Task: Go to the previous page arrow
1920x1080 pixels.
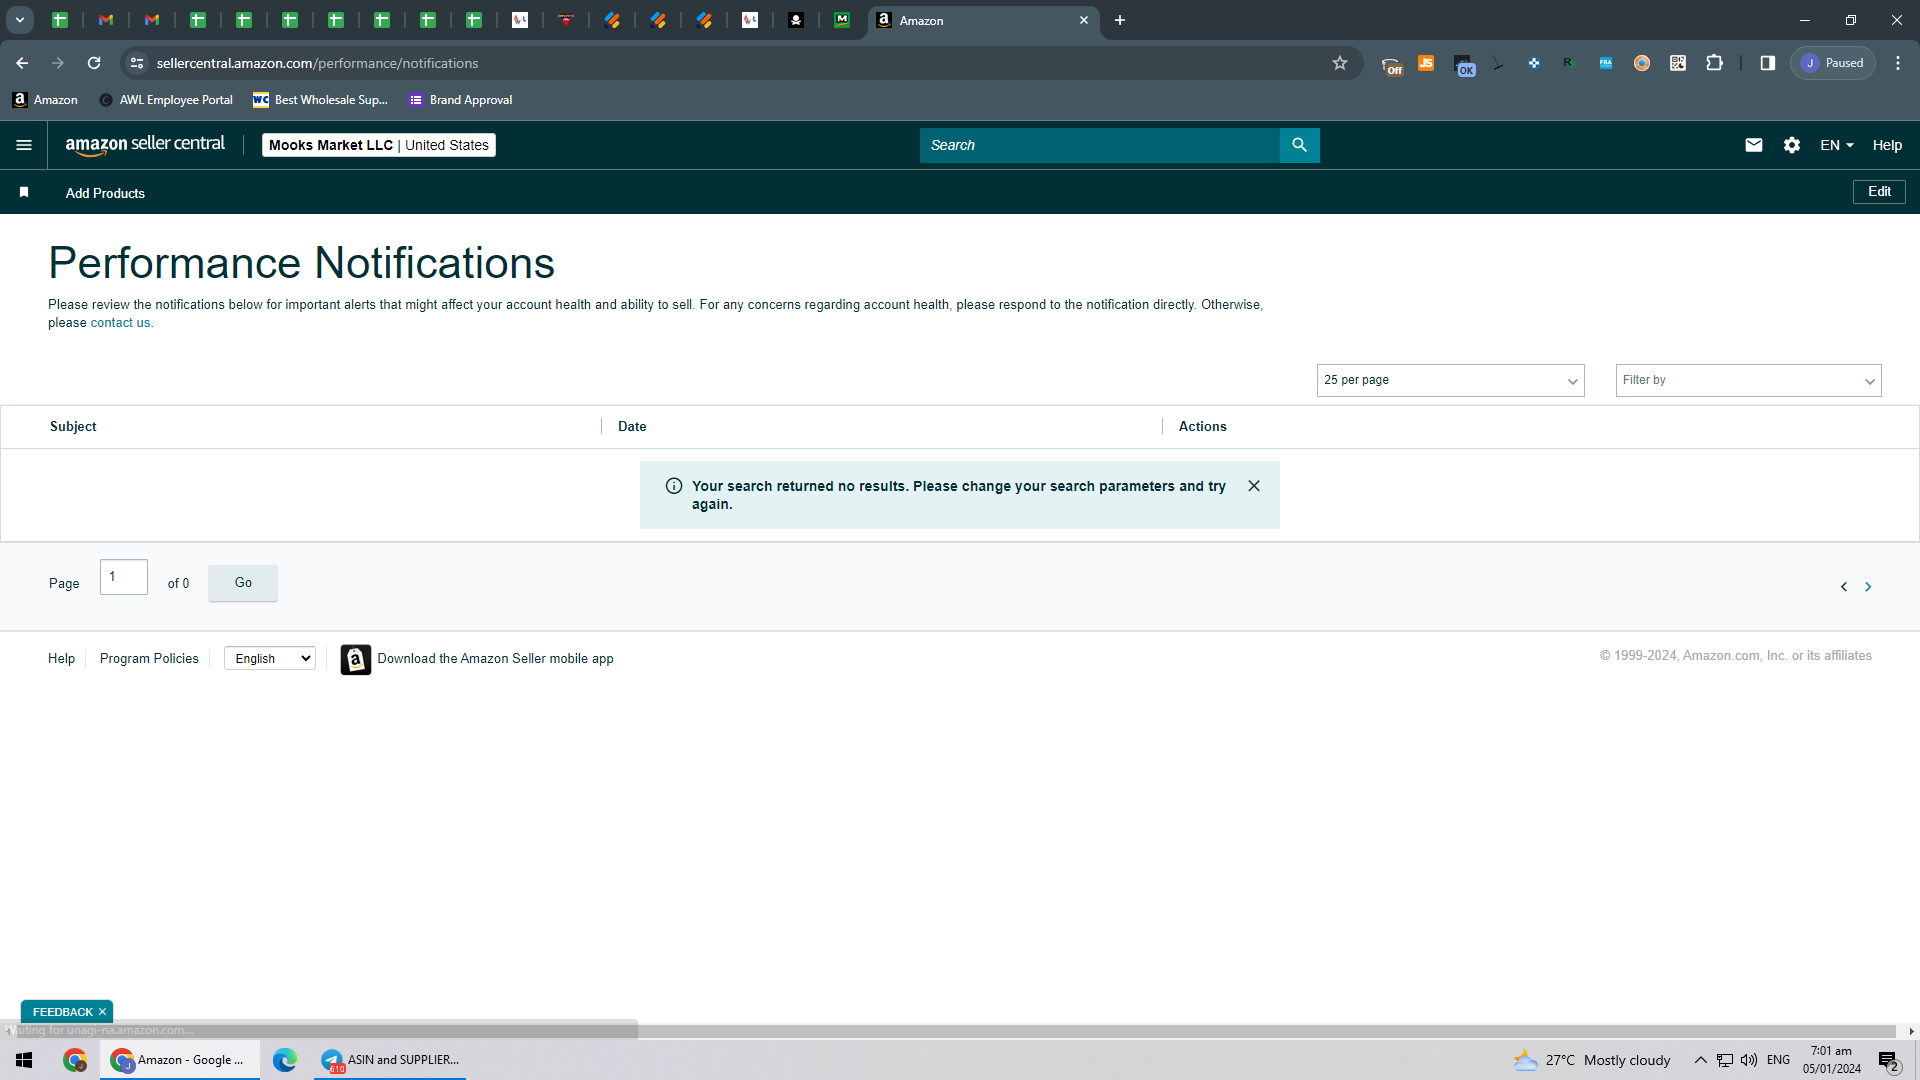Action: click(x=1844, y=587)
